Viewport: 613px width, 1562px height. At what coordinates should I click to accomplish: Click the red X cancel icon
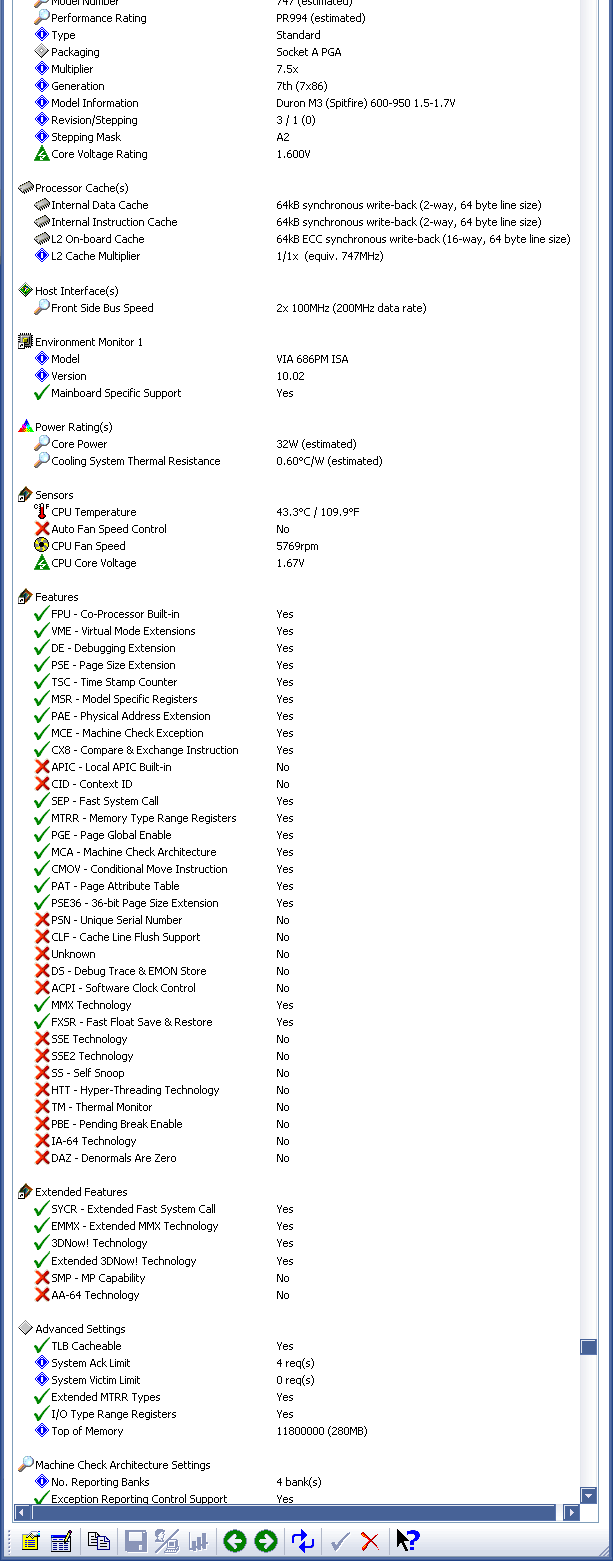tap(370, 1541)
